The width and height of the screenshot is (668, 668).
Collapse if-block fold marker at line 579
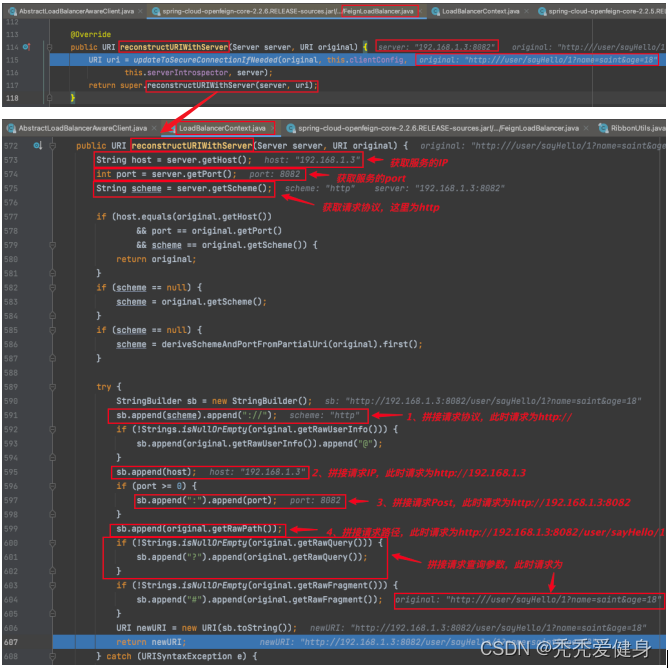52,245
